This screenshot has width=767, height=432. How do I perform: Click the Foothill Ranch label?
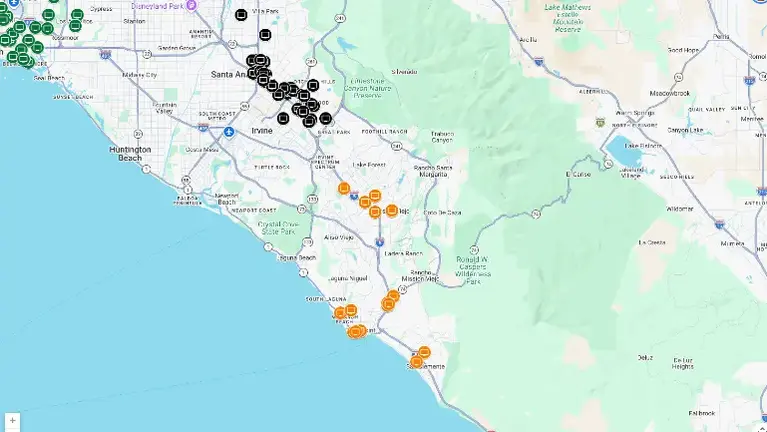pos(384,132)
